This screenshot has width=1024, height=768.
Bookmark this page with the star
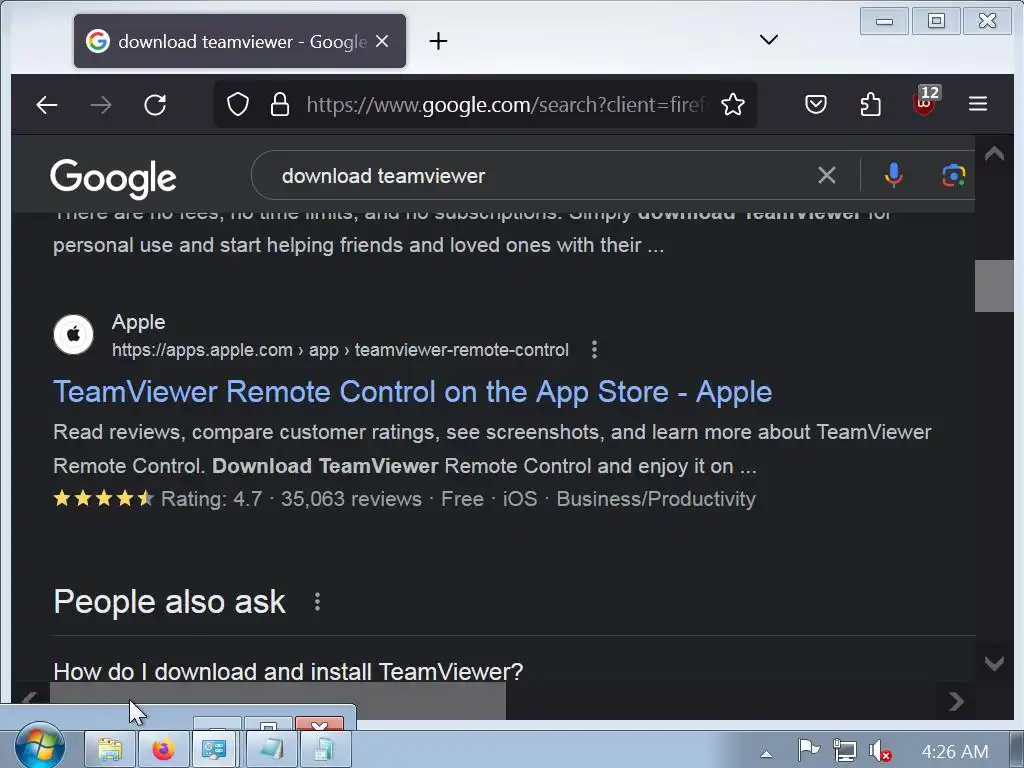[x=733, y=104]
